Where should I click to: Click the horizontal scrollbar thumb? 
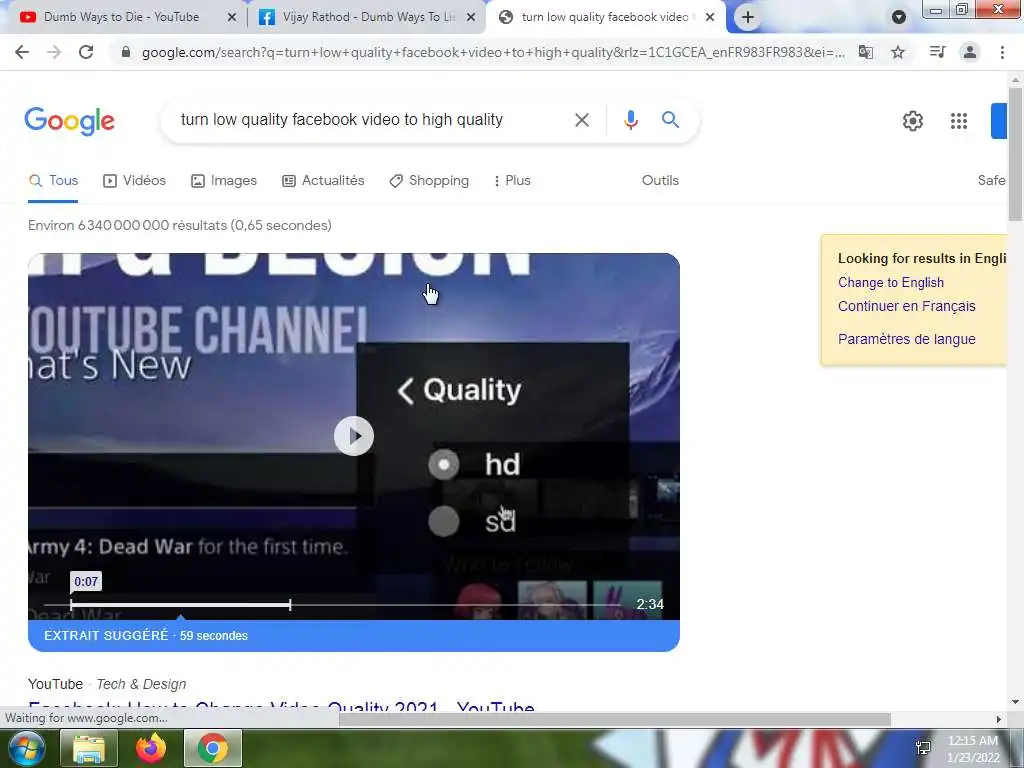(615, 719)
